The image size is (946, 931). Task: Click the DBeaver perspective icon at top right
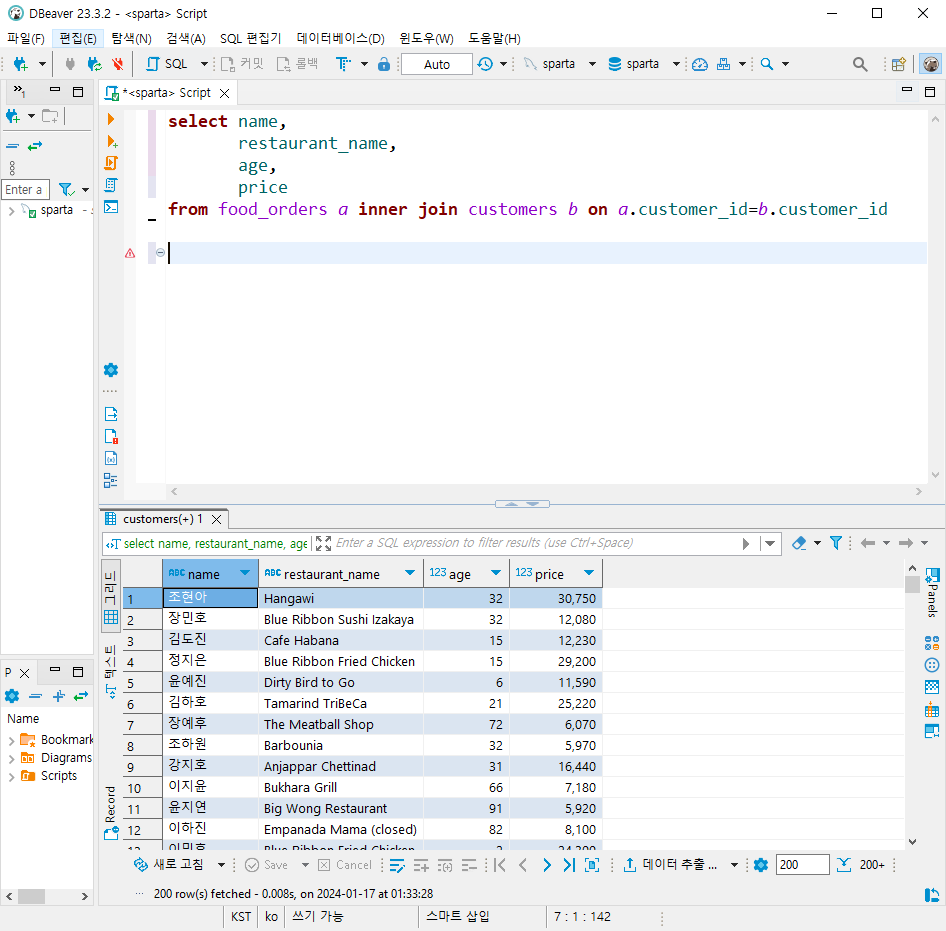931,64
